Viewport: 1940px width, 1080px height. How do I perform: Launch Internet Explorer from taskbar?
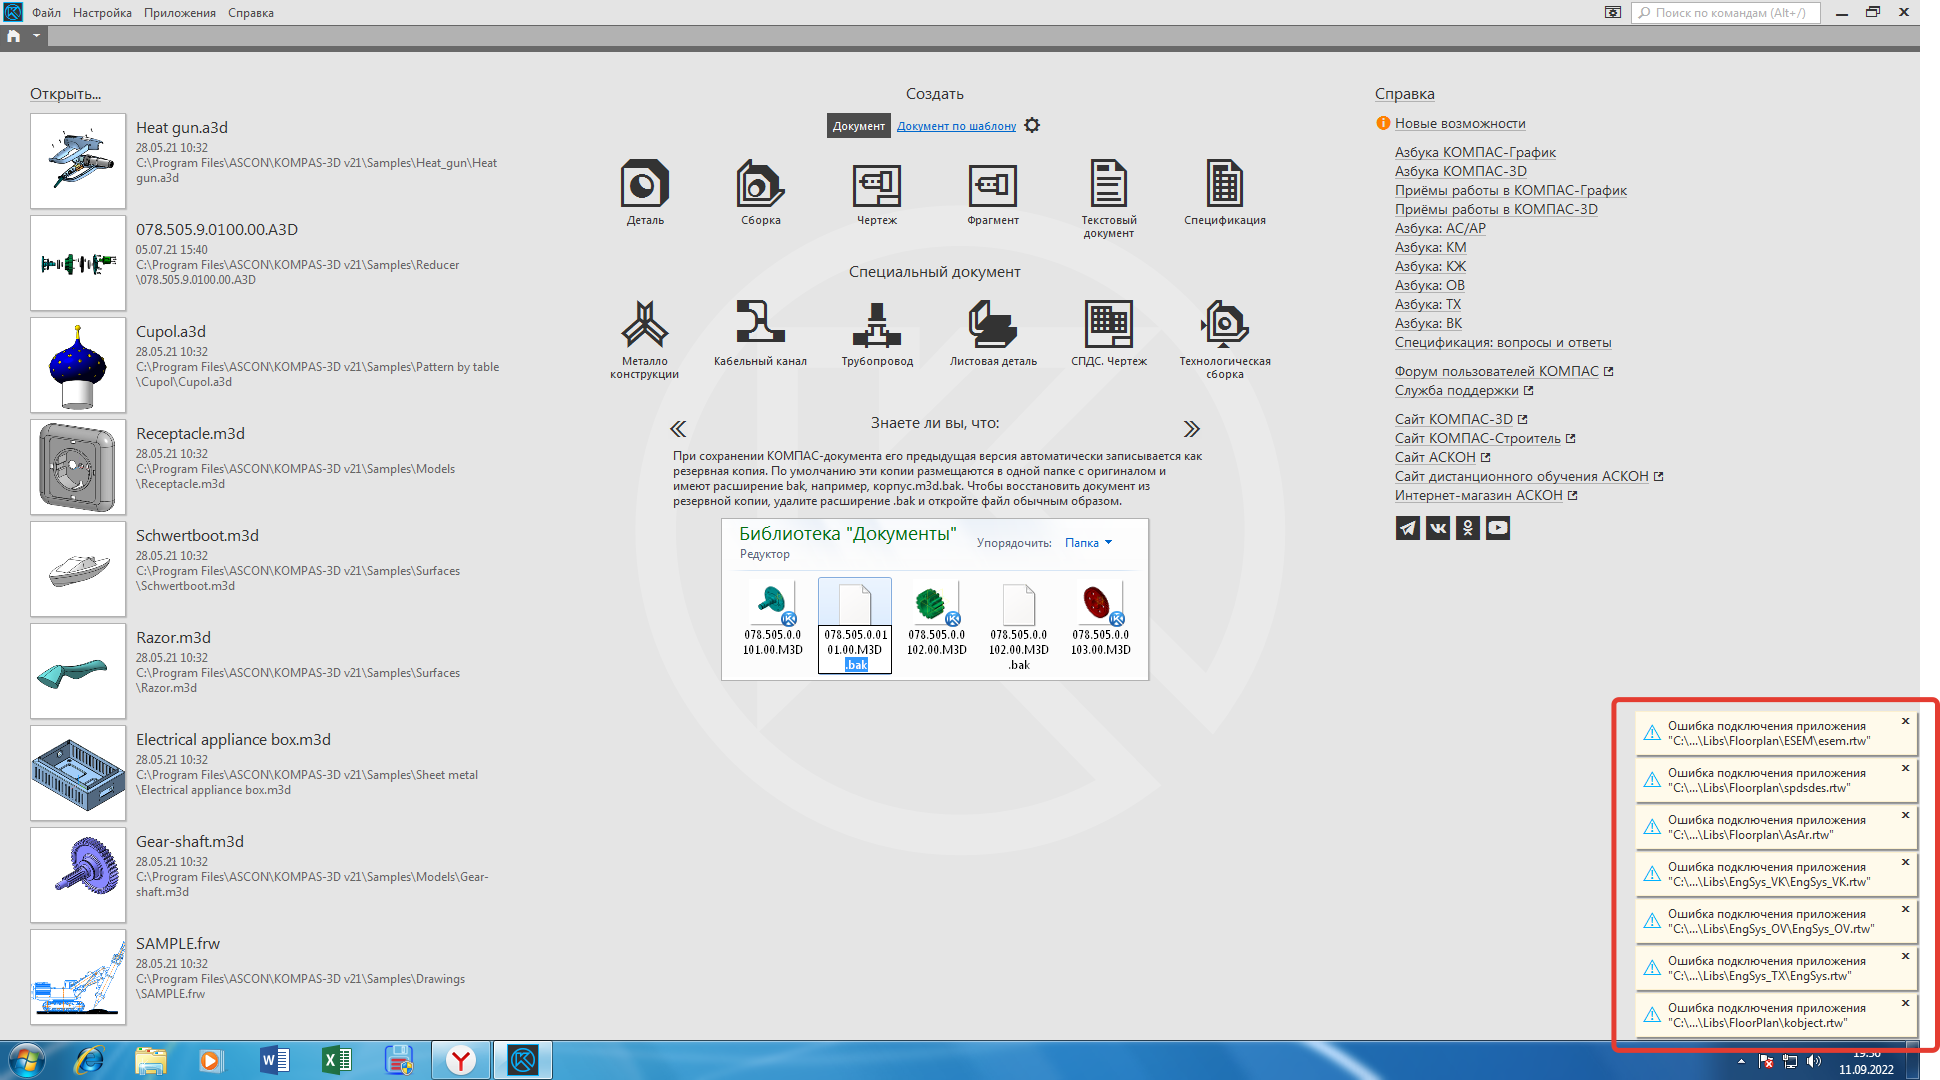90,1060
